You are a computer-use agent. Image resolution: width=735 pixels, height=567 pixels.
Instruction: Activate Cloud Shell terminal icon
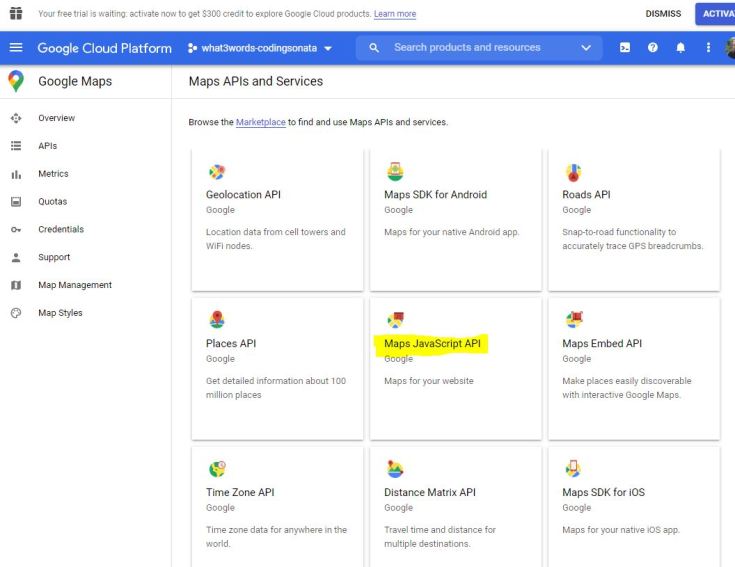[625, 47]
